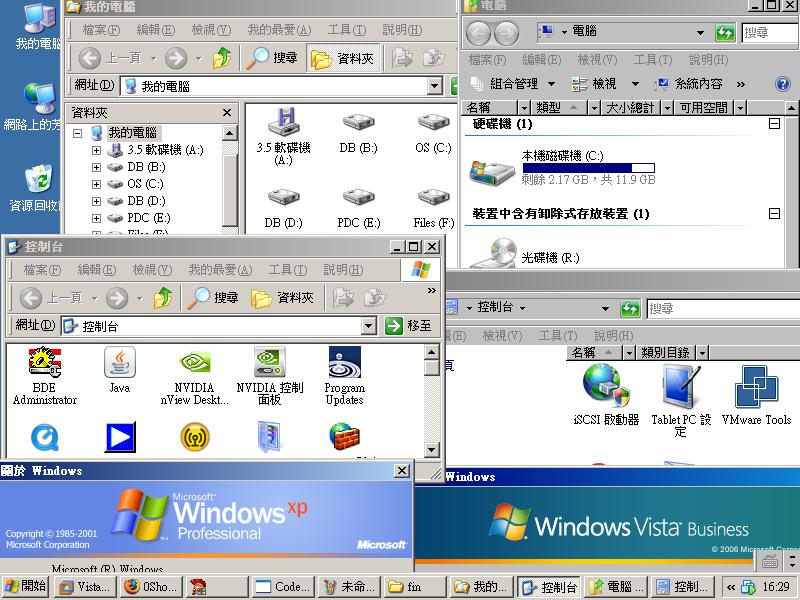This screenshot has height=600, width=800.
Task: Collapse 我的電腦 root tree node
Action: (x=78, y=133)
